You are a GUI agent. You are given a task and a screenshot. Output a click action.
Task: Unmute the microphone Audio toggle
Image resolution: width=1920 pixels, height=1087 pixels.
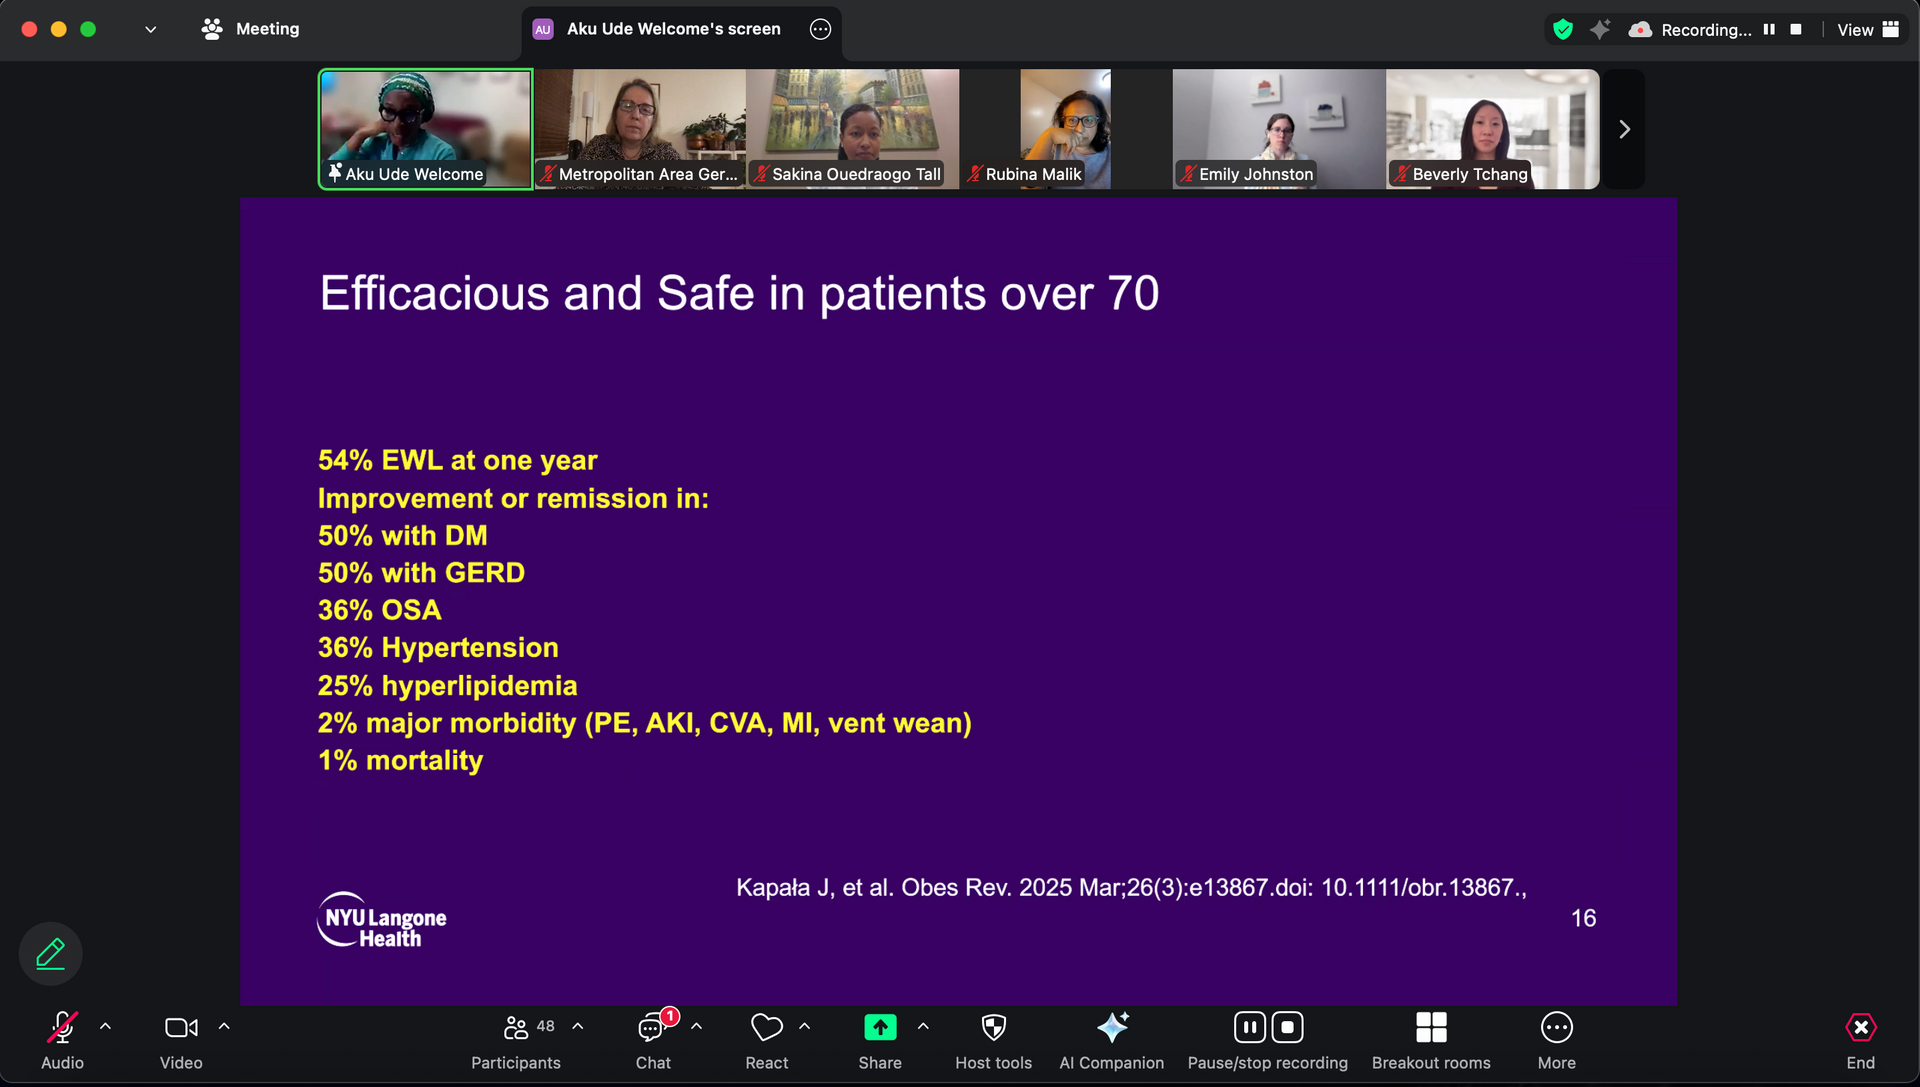62,1028
